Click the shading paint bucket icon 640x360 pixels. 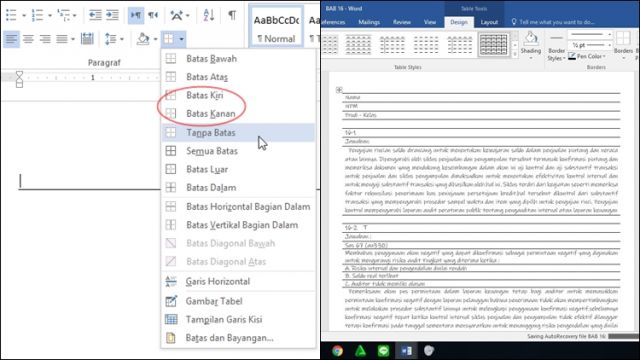pos(143,39)
